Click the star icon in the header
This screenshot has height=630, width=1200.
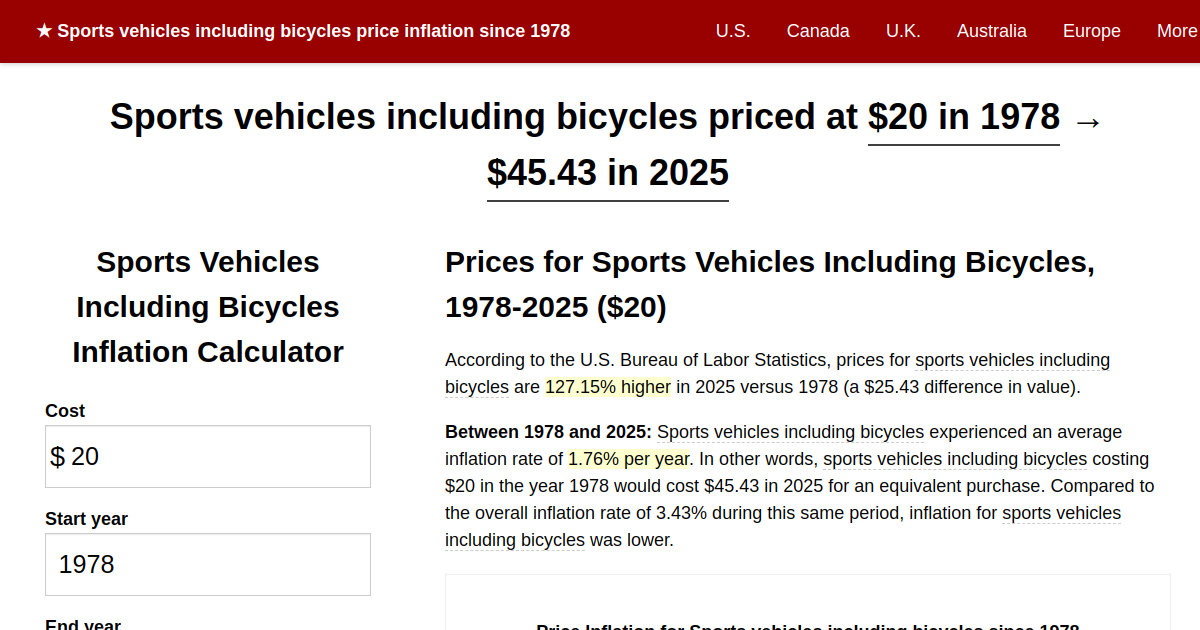(44, 31)
